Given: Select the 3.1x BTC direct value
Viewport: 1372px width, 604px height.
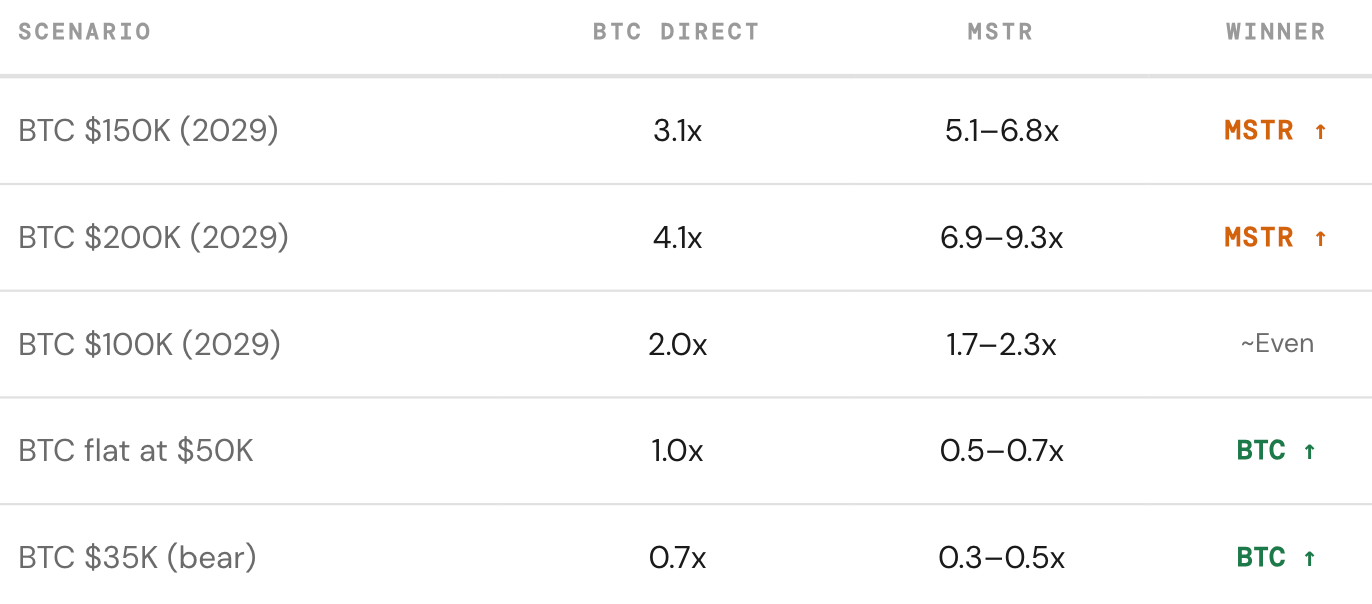Looking at the screenshot, I should [678, 131].
